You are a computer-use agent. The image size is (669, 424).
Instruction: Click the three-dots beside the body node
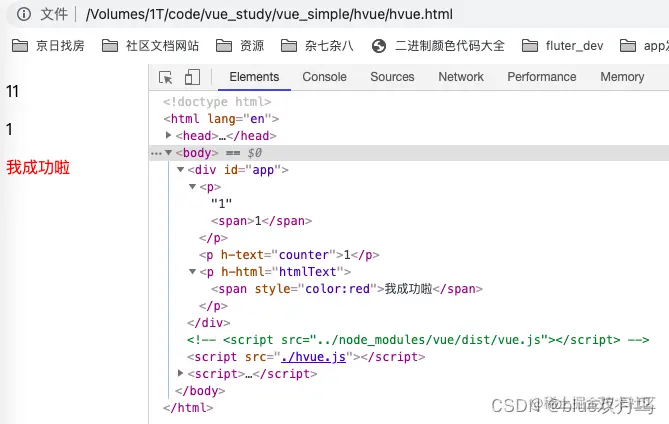[156, 153]
